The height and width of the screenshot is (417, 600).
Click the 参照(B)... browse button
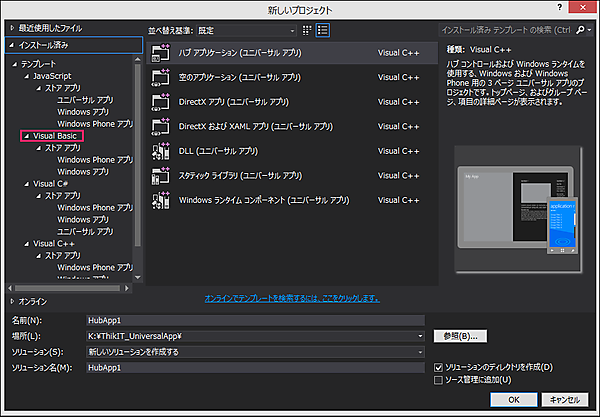click(x=460, y=336)
